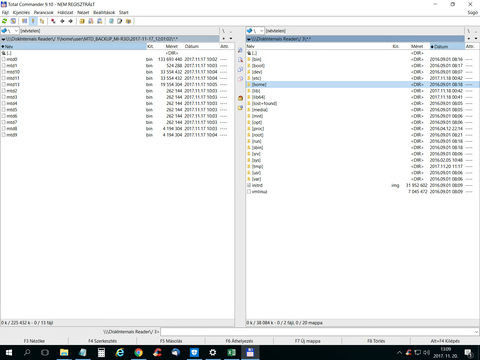Open the Kijelölés menu

[21, 12]
